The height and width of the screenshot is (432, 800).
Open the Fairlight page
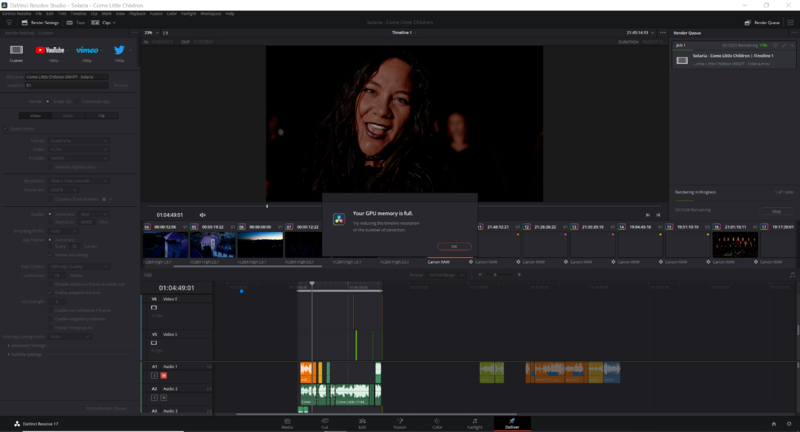coord(474,422)
